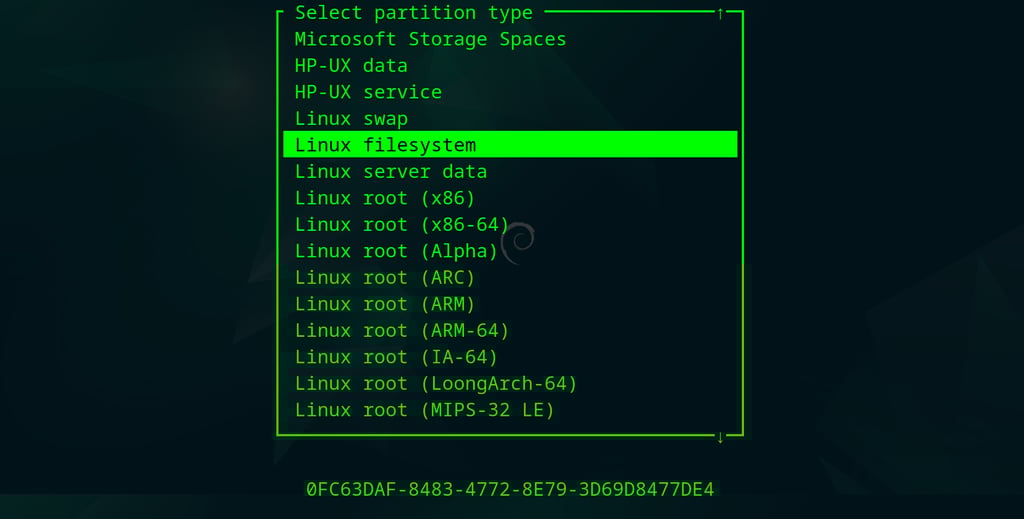Choose Linux root (x86-64) option
Viewport: 1024px width, 519px height.
coord(402,225)
